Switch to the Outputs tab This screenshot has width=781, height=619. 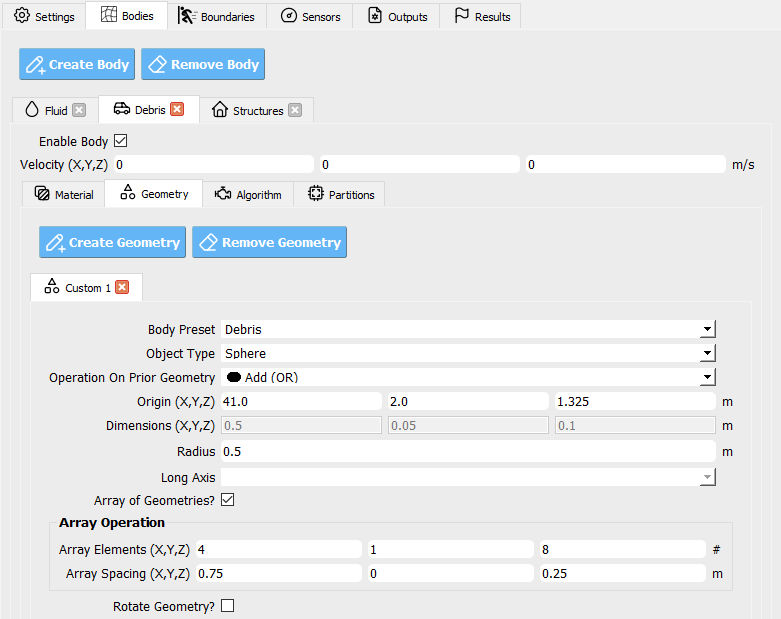[x=396, y=16]
